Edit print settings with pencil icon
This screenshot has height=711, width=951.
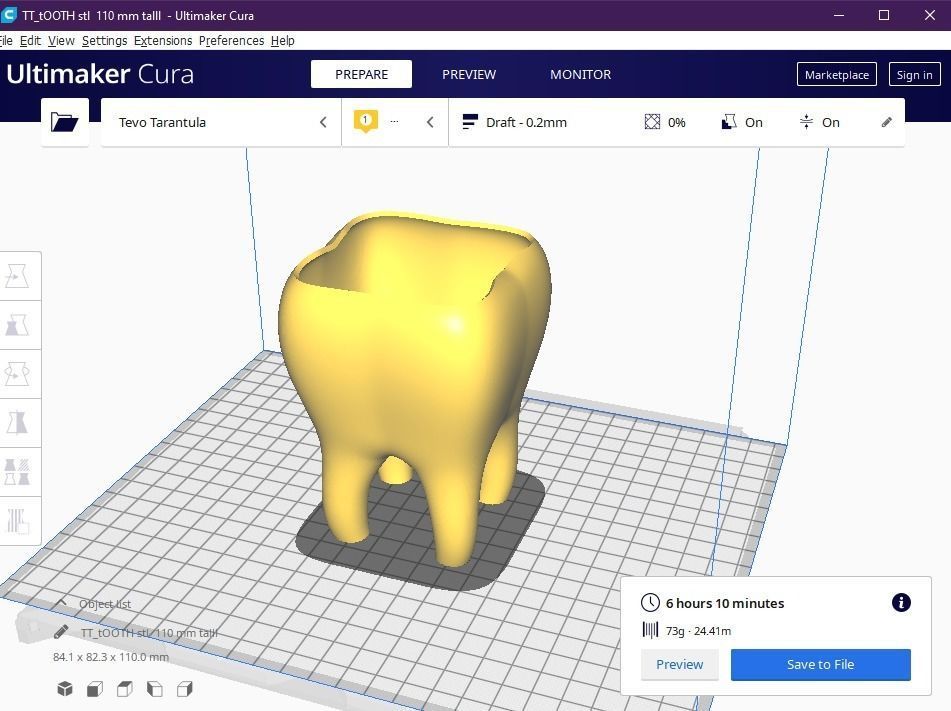pyautogui.click(x=886, y=122)
